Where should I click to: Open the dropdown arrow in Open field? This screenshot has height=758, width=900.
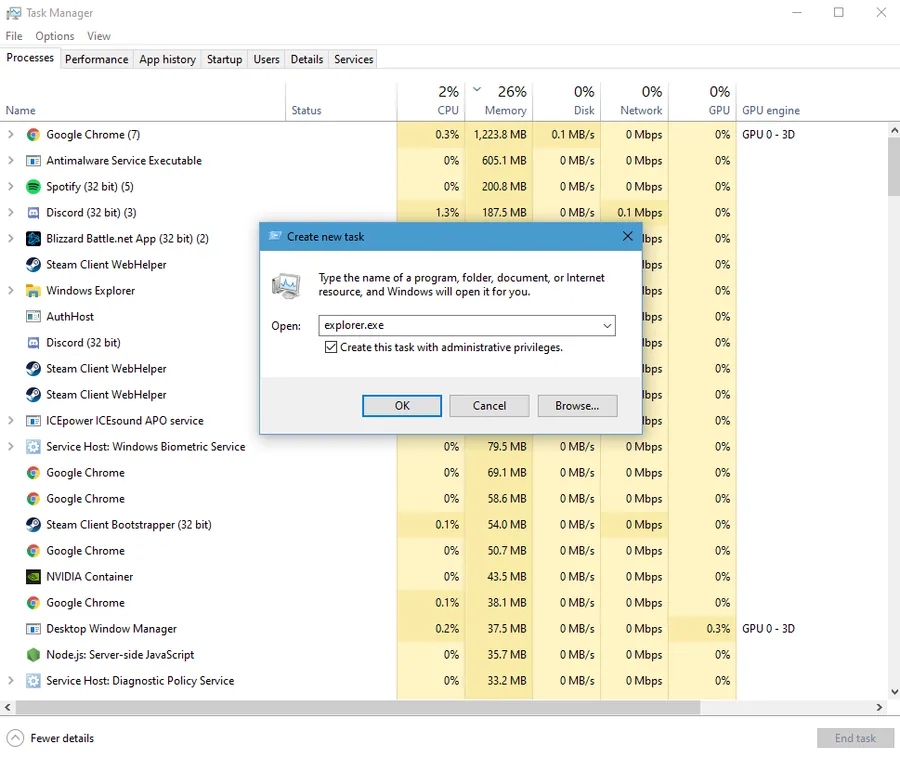(607, 325)
